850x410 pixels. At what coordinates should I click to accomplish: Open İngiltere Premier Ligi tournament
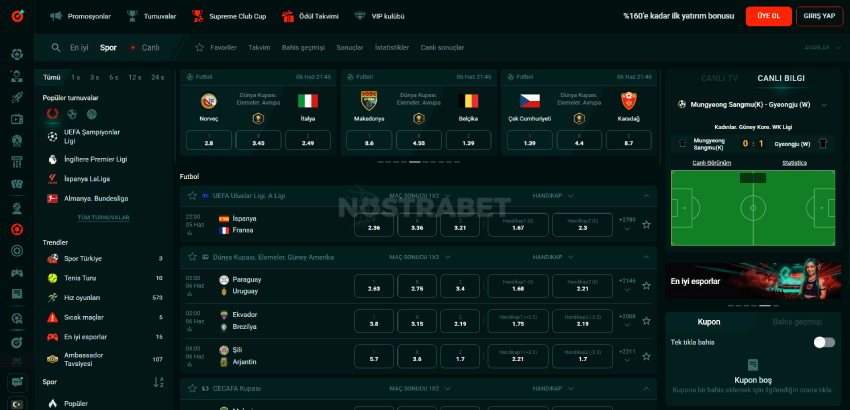coord(95,159)
